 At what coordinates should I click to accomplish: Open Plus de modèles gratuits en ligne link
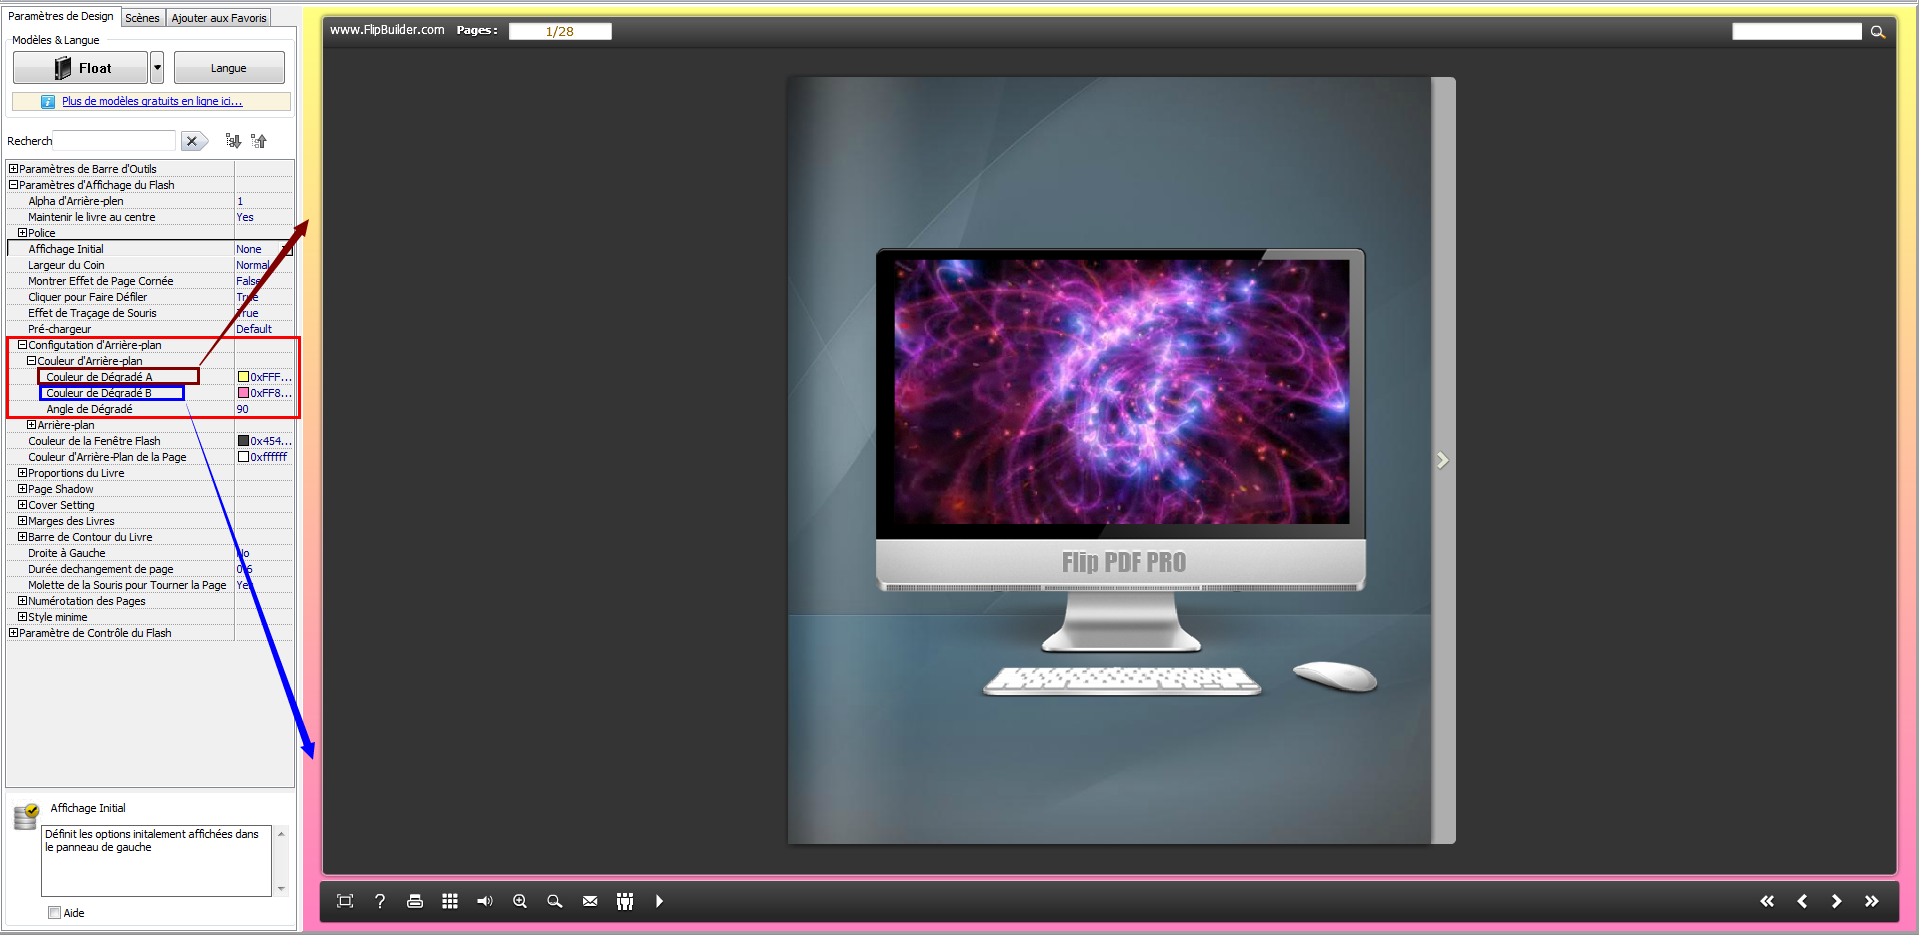pyautogui.click(x=152, y=101)
